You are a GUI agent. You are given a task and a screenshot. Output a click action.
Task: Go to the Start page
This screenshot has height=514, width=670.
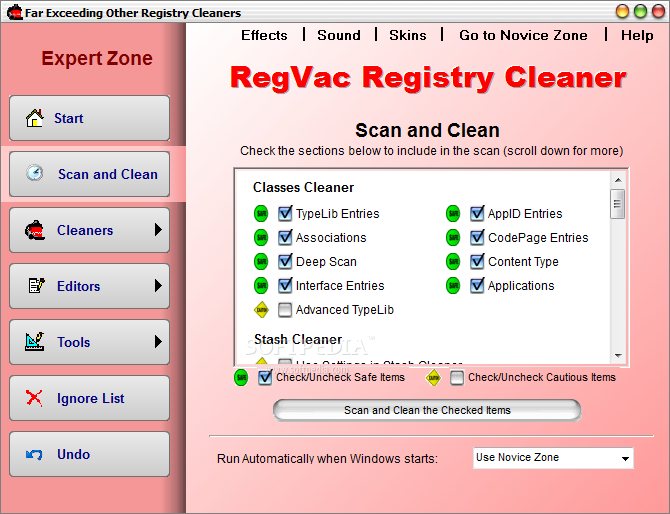(89, 118)
